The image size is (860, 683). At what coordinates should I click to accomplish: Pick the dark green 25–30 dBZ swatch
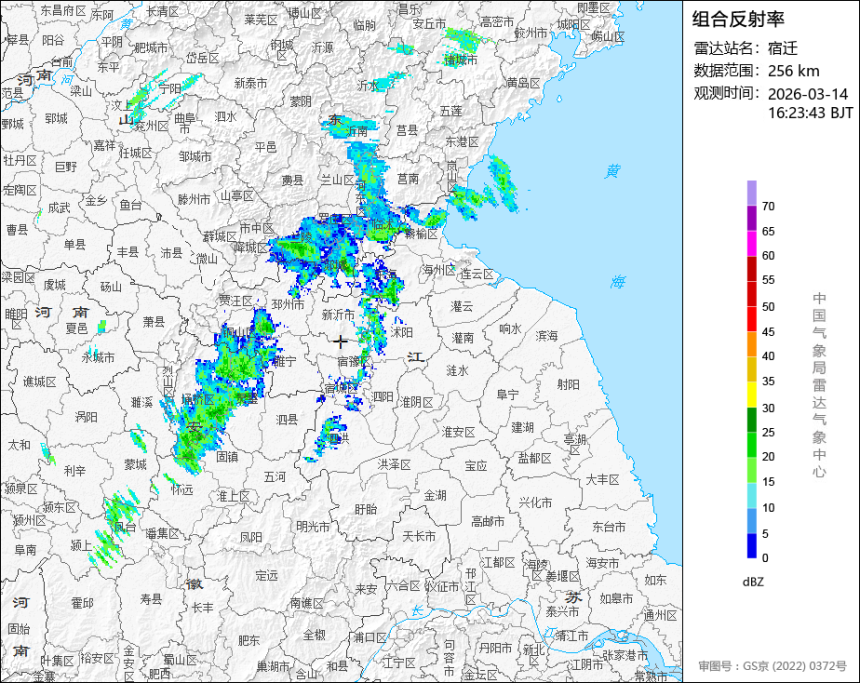pos(751,420)
